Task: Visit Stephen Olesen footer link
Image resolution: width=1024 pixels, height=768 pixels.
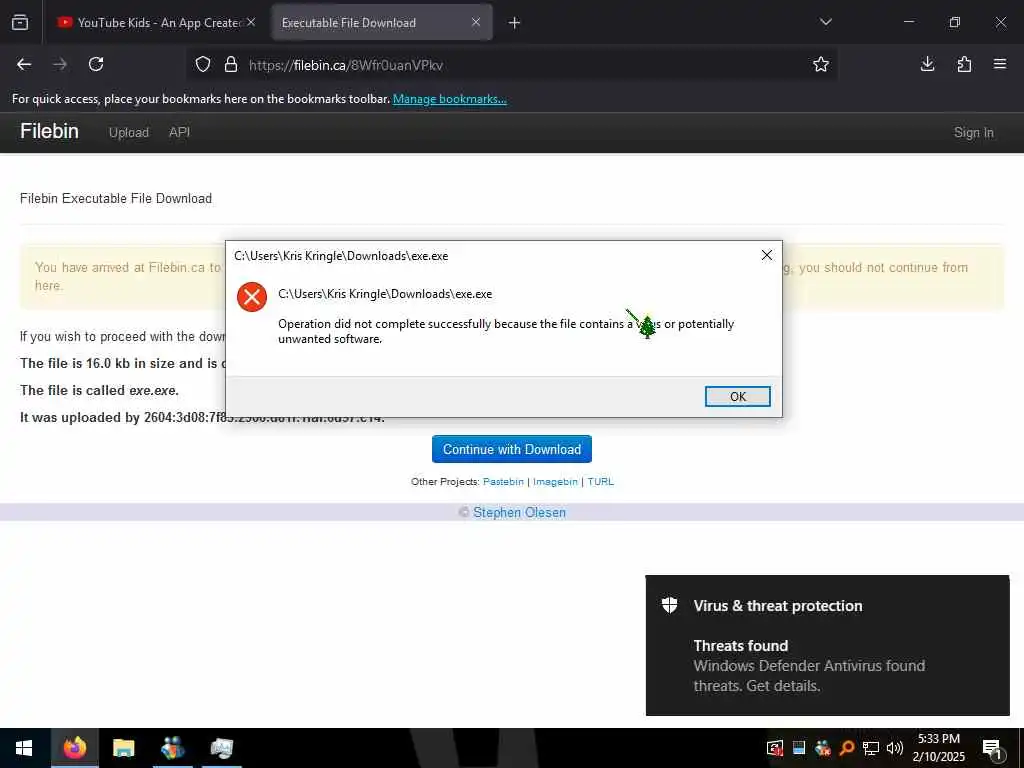Action: pyautogui.click(x=519, y=513)
